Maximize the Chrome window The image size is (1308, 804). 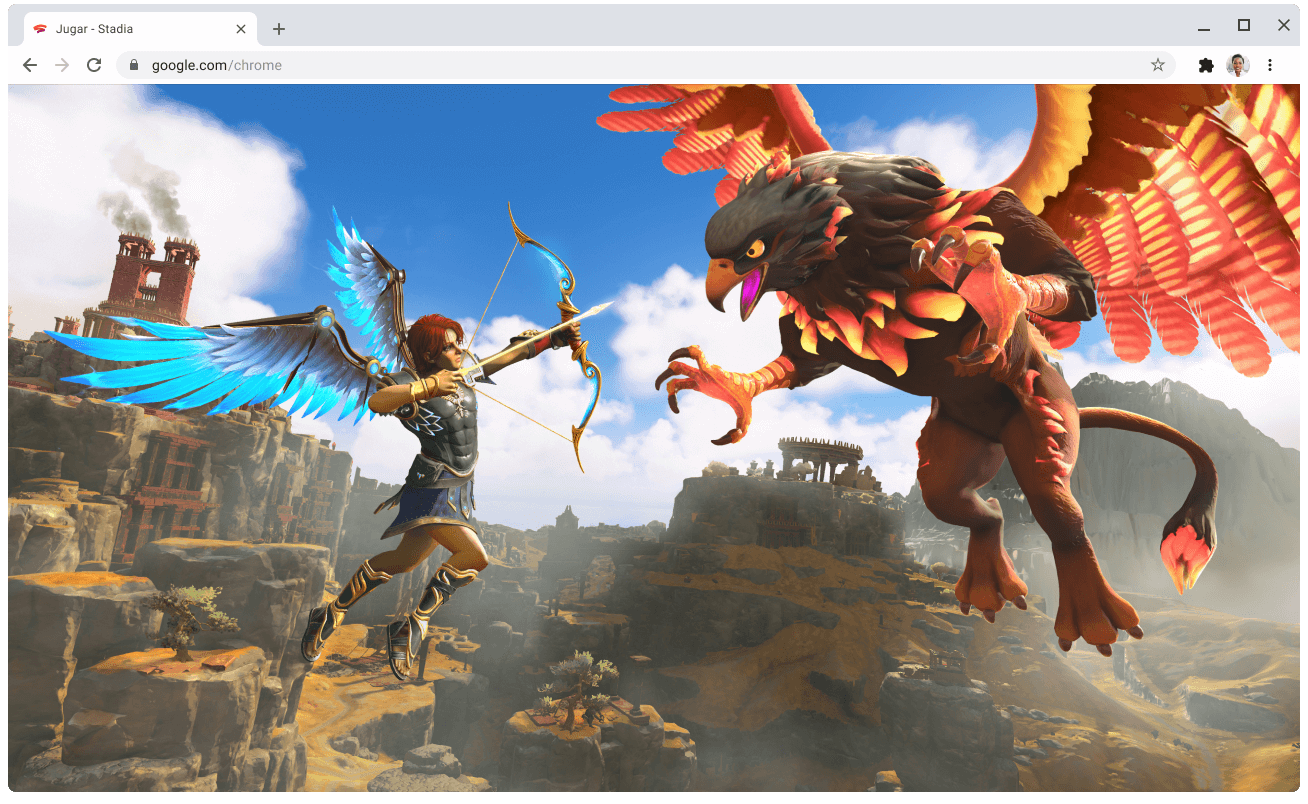point(1244,26)
